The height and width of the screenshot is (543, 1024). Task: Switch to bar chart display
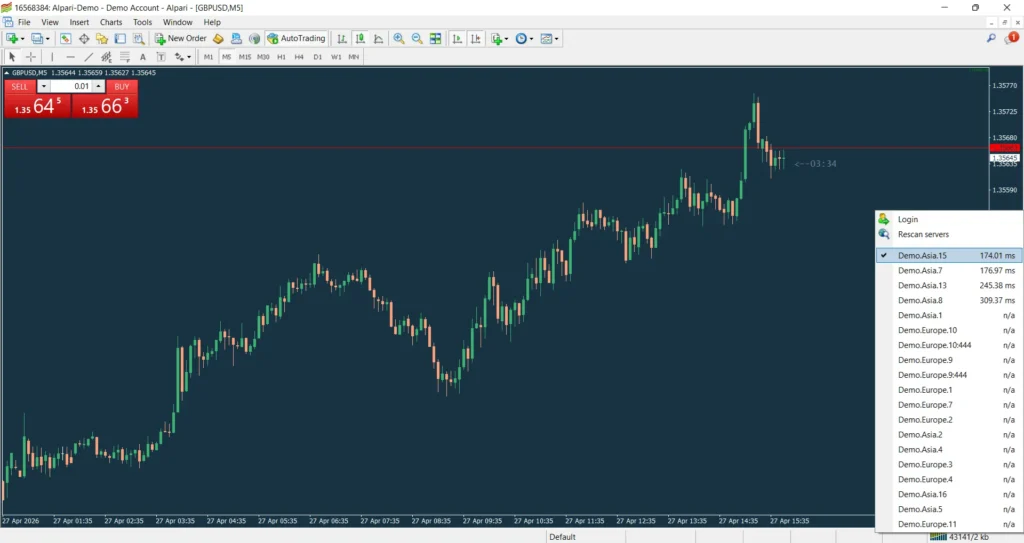tap(342, 39)
